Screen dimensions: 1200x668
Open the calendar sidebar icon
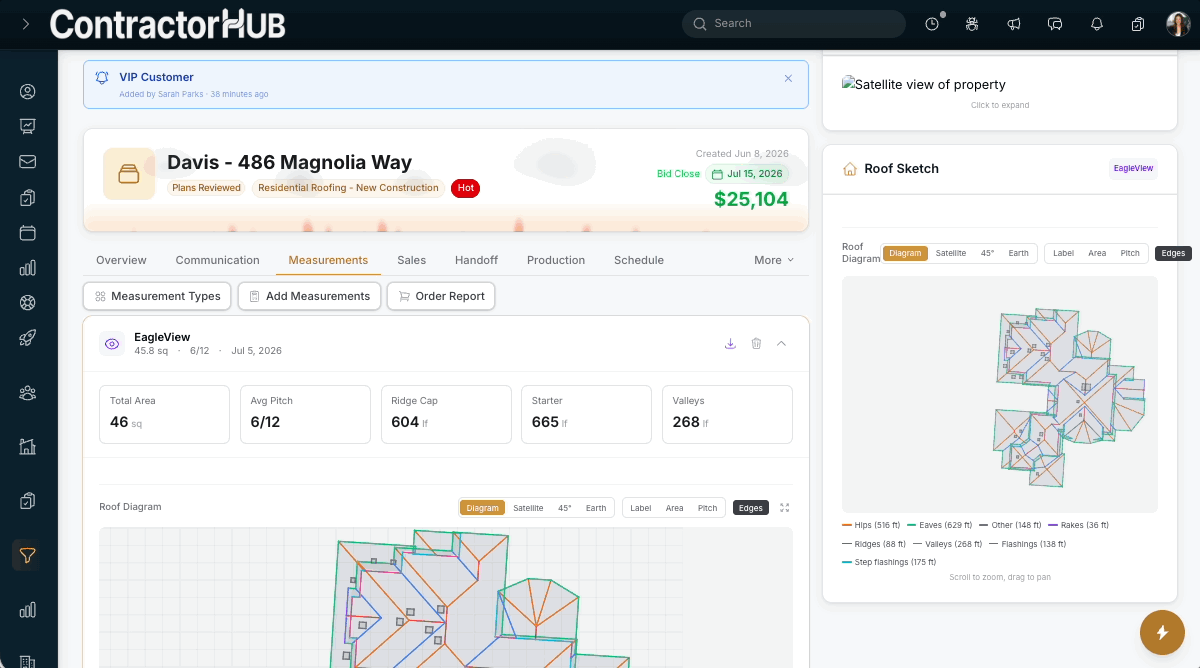click(x=28, y=233)
